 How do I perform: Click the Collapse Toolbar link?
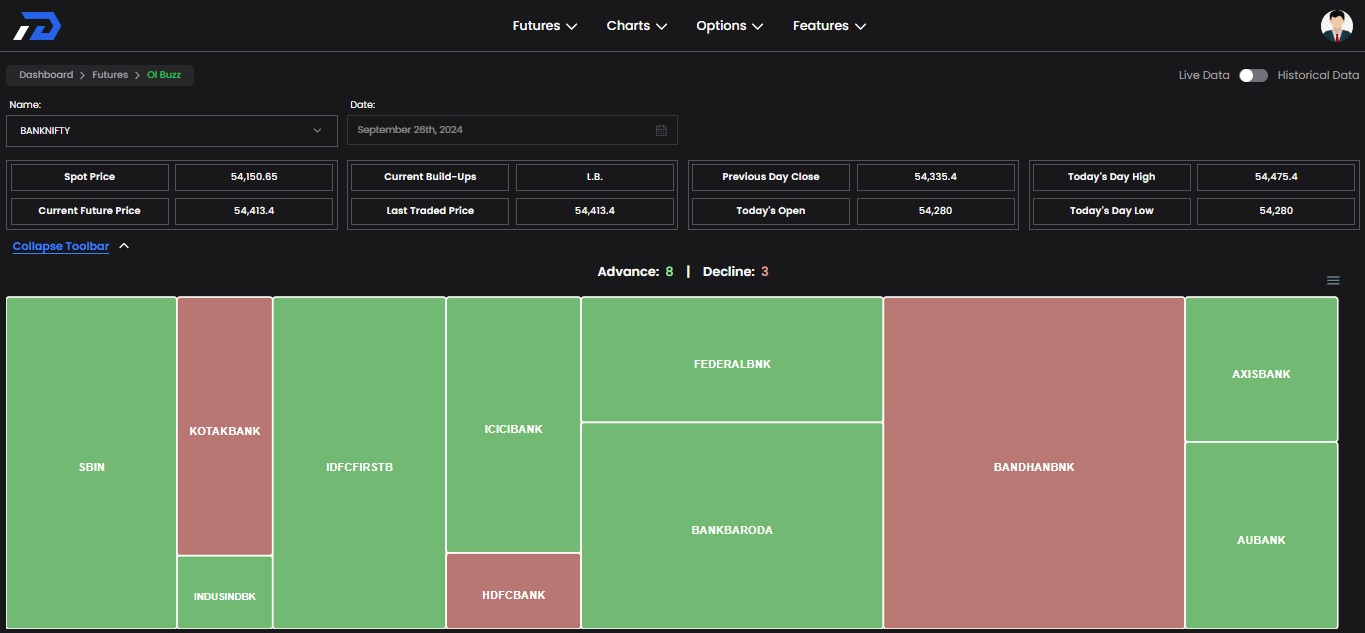61,246
